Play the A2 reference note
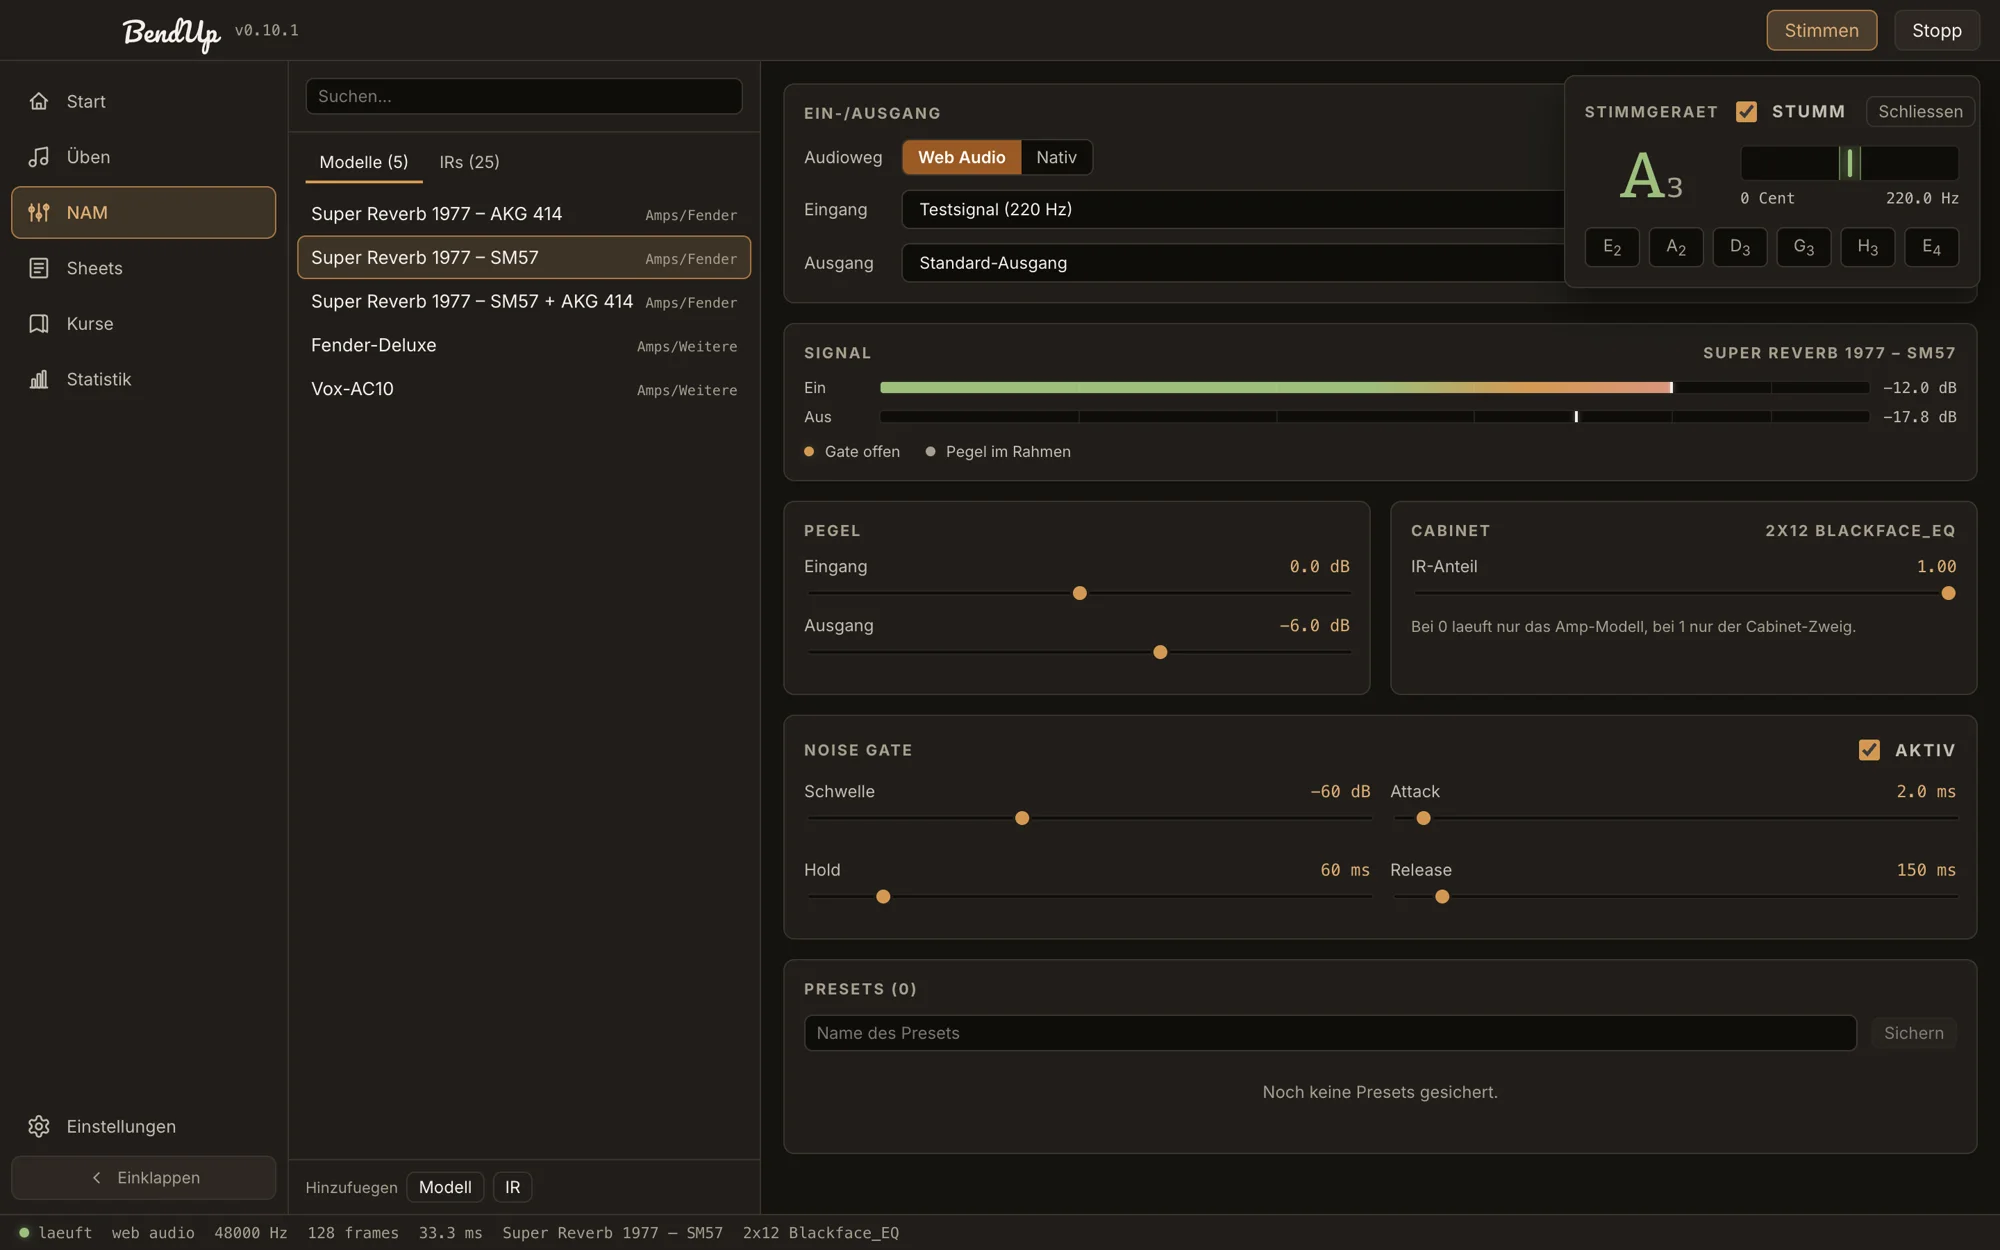 [1676, 247]
